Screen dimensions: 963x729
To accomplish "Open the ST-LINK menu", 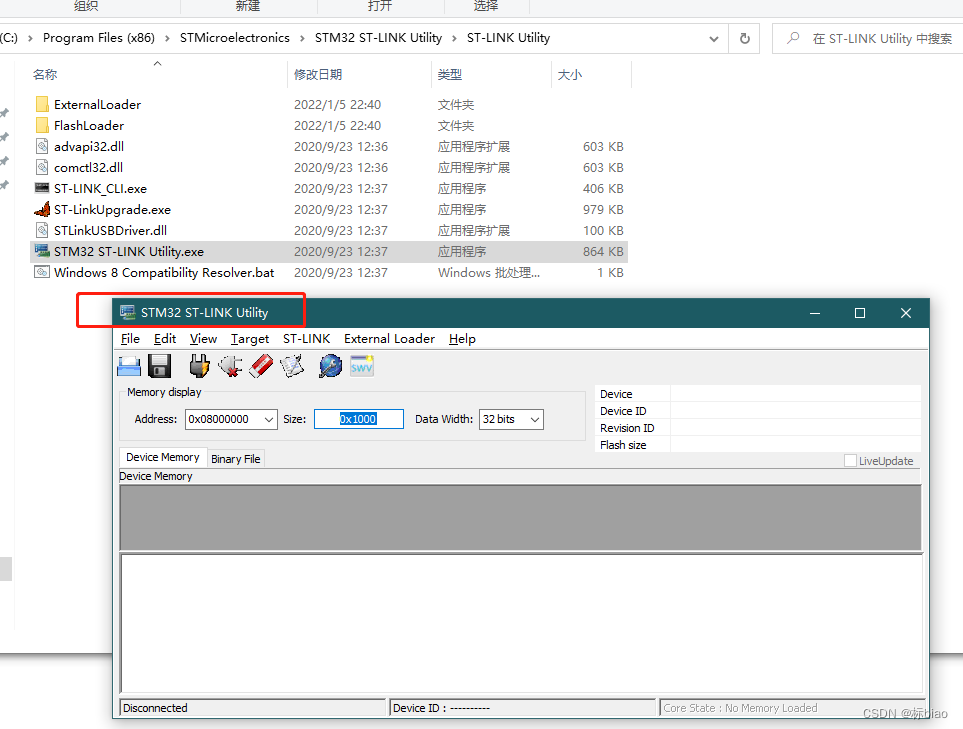I will (306, 339).
